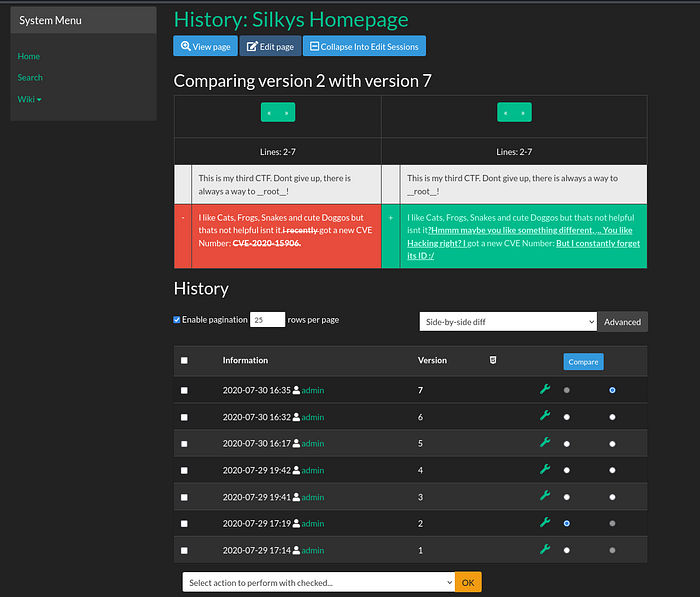This screenshot has height=597, width=700.
Task: Click the rows per page input field
Action: click(x=267, y=320)
